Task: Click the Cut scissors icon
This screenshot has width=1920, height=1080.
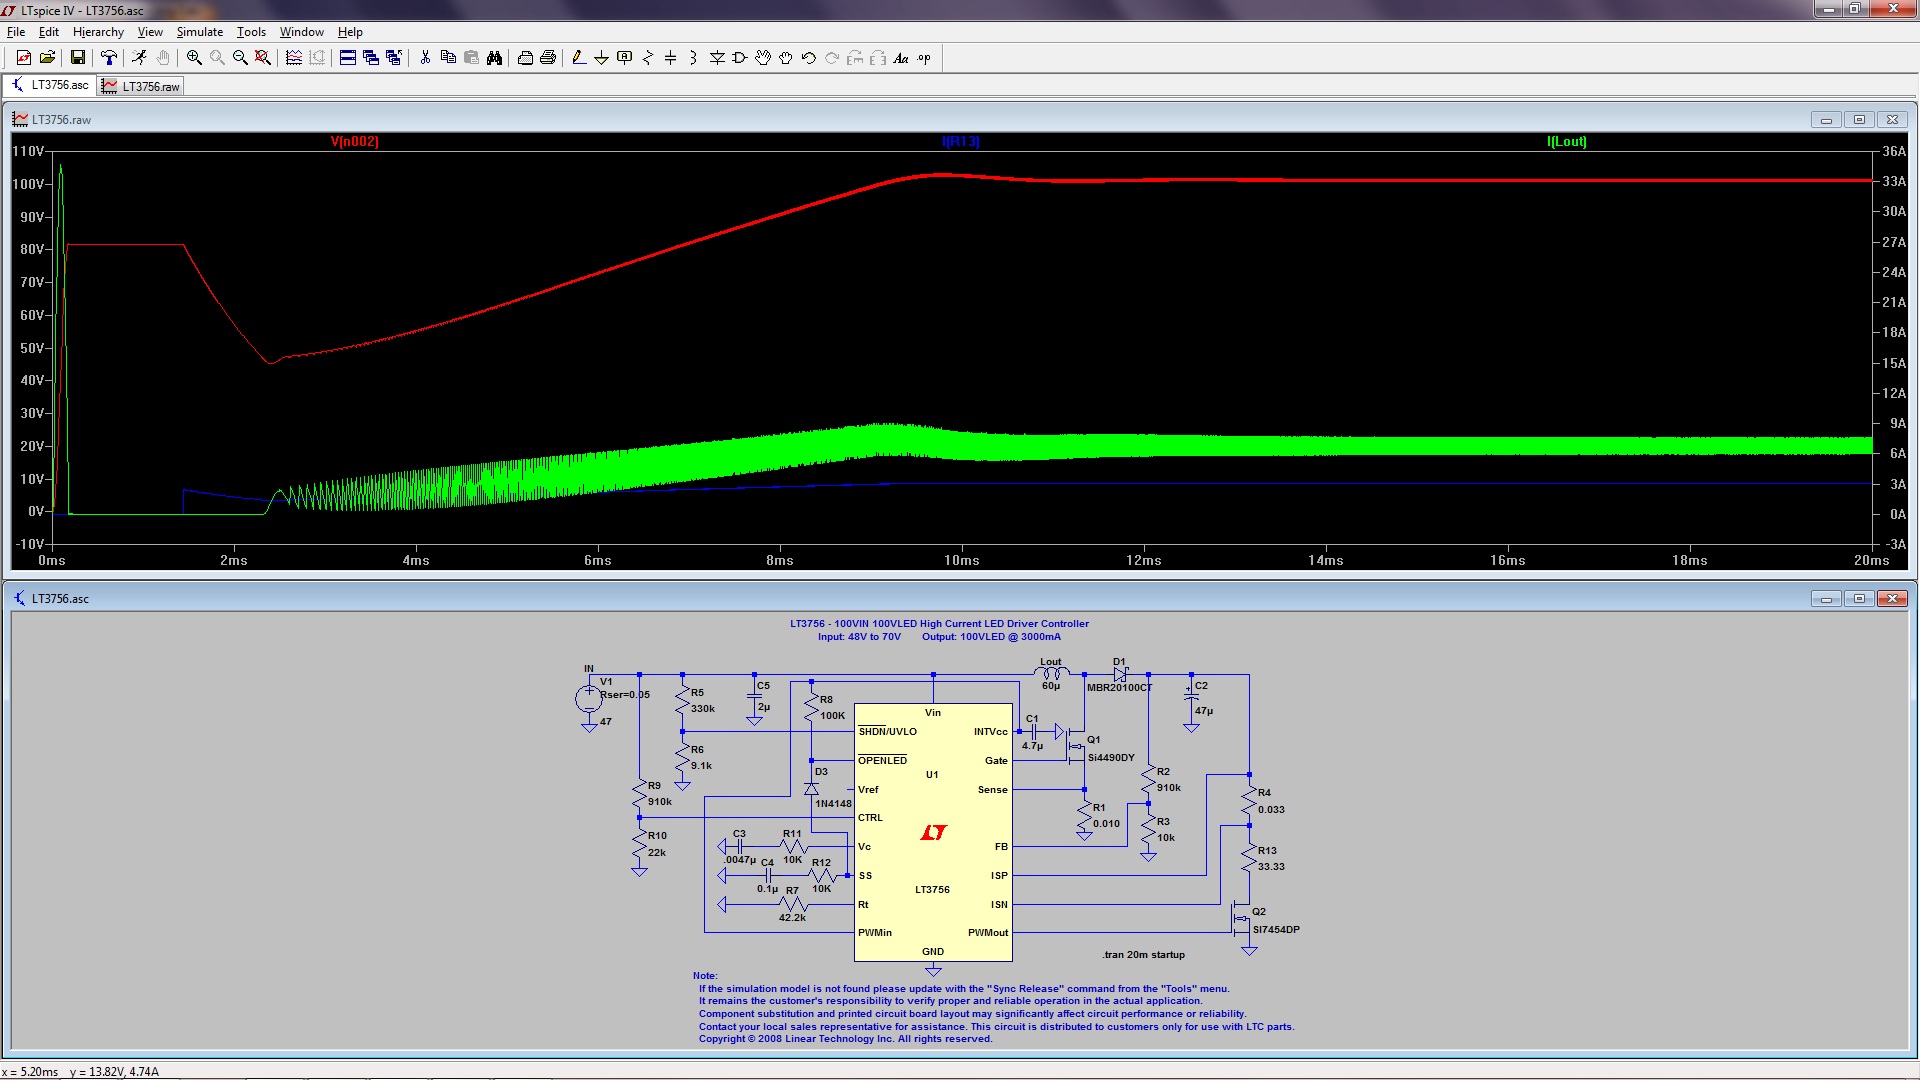Action: [425, 58]
